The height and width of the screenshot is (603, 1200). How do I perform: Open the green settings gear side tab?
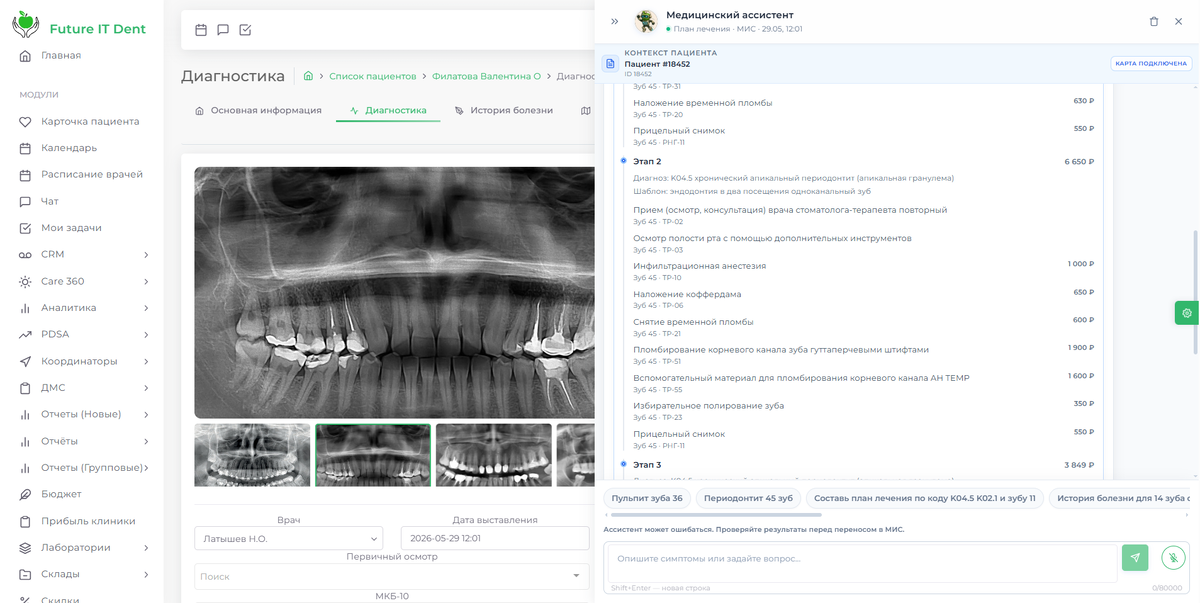1187,313
